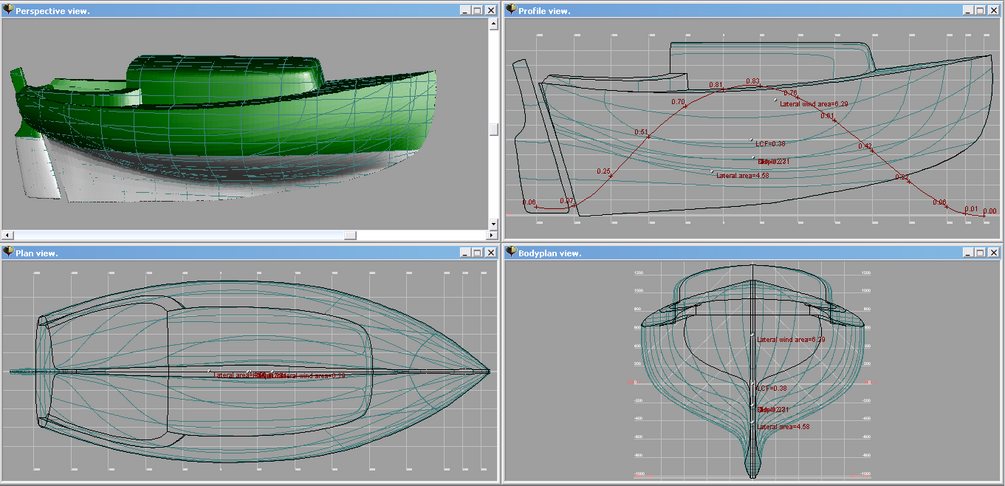The width and height of the screenshot is (1005, 486).
Task: Click 'Lateral area=4.58' in Bodyplan view
Action: (783, 426)
